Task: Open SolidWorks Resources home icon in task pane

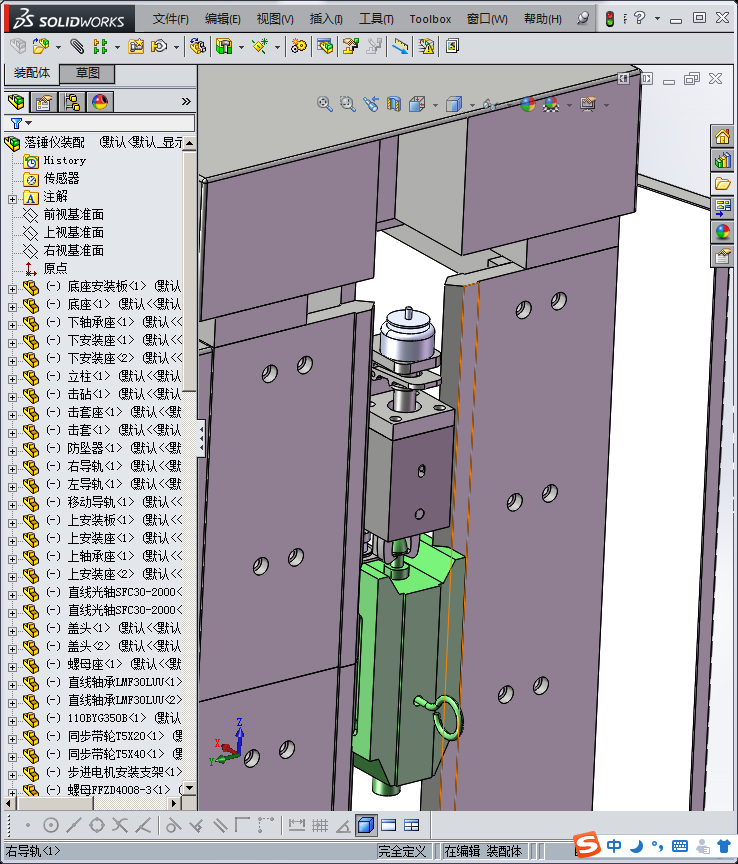Action: click(x=723, y=136)
